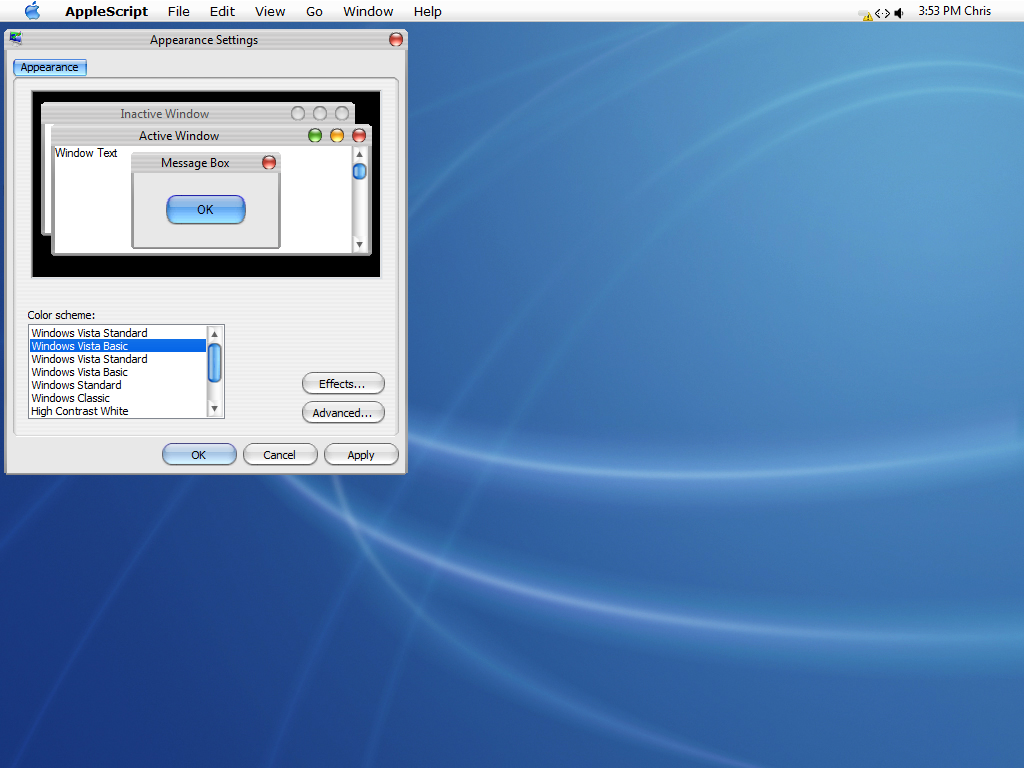
Task: Click the red button in Active Window preview
Action: click(359, 136)
